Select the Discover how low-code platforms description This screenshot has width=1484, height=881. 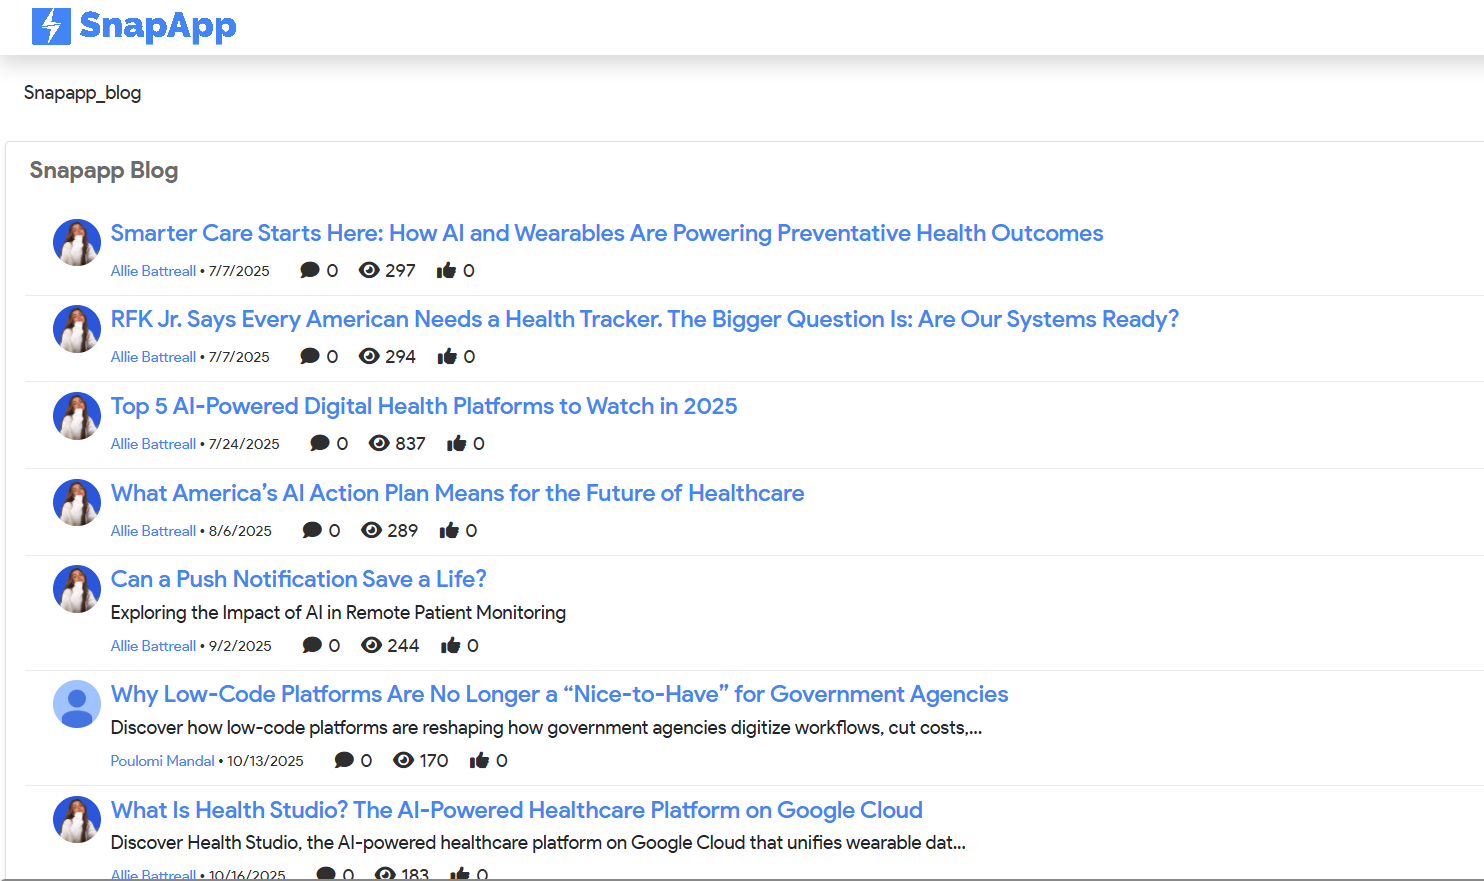(546, 727)
